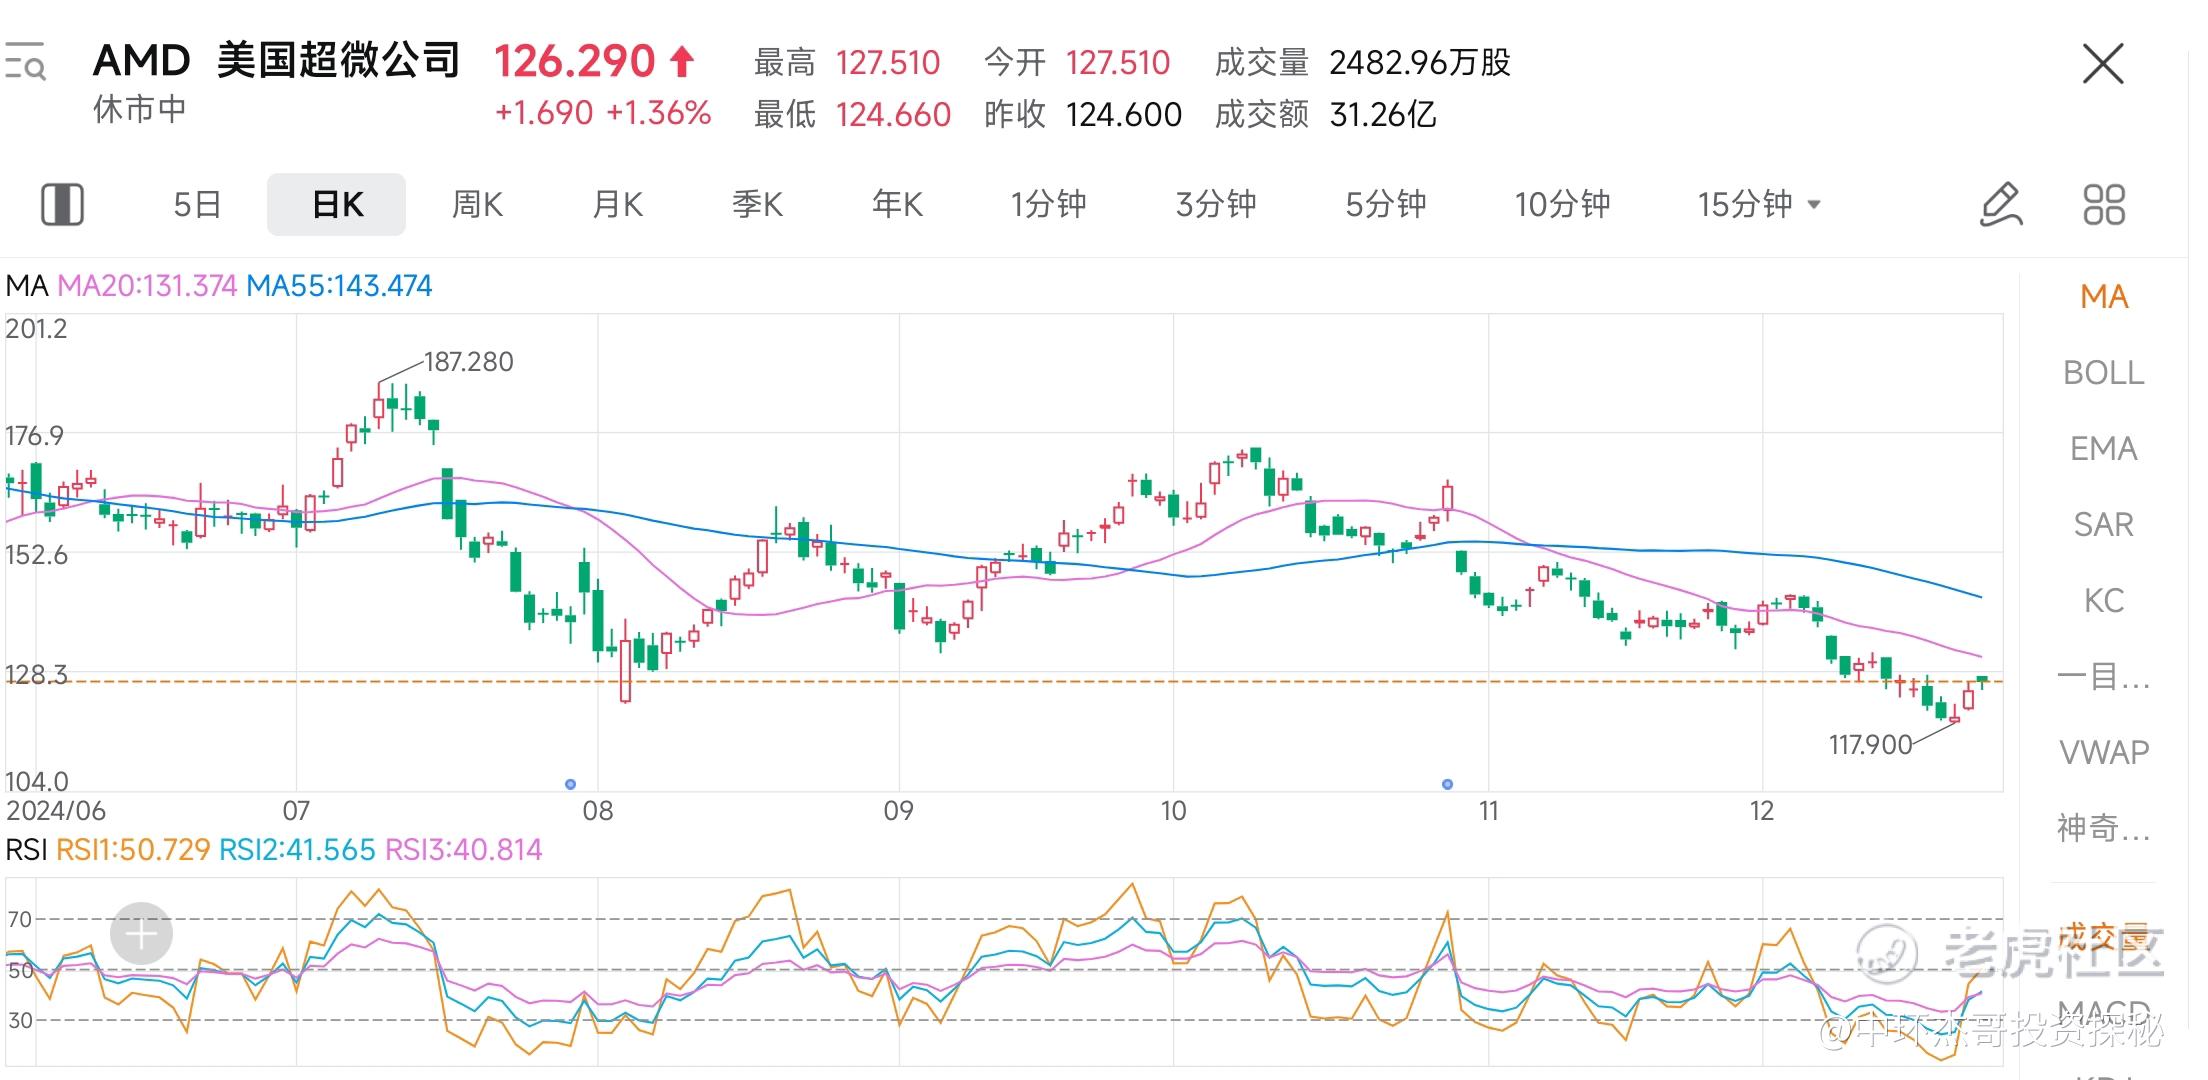2208x1080 pixels.
Task: Switch to 季K quarterly tab
Action: [x=757, y=205]
